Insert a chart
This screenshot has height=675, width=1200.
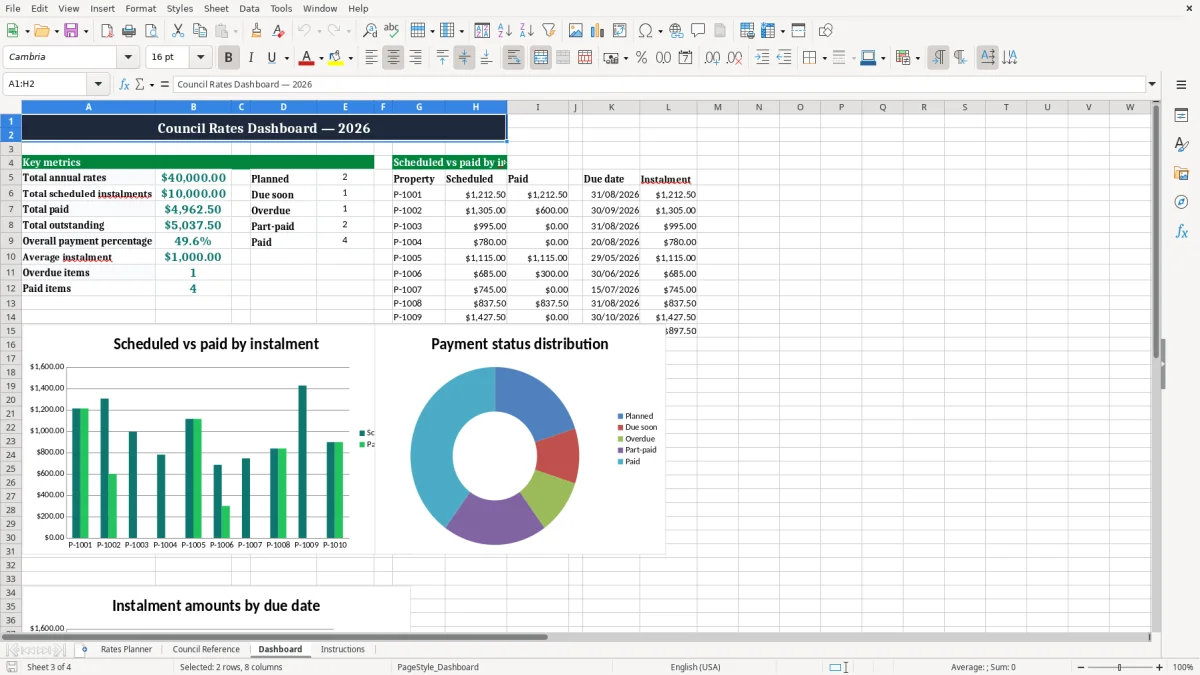598,31
